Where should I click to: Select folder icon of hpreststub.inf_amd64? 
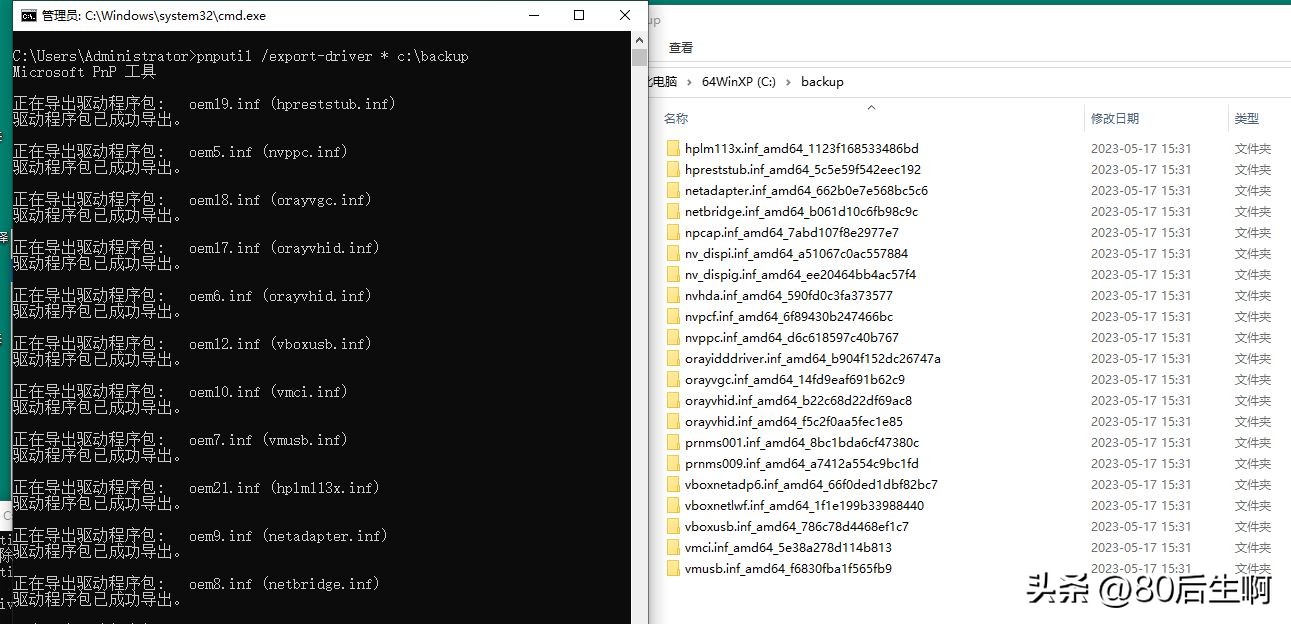673,170
